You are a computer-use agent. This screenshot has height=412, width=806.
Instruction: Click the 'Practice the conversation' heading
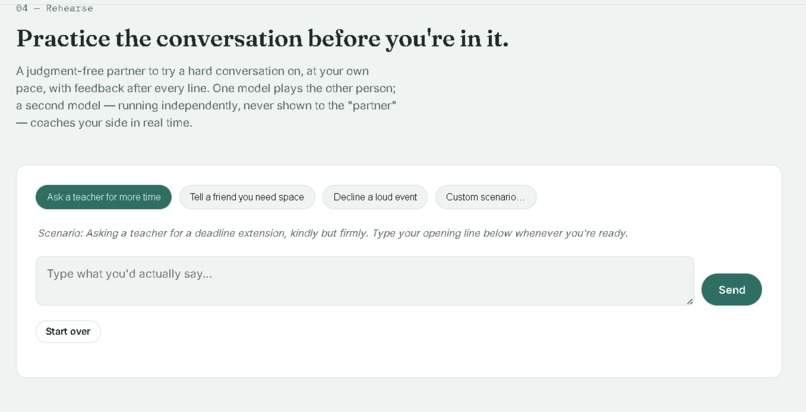tap(262, 39)
